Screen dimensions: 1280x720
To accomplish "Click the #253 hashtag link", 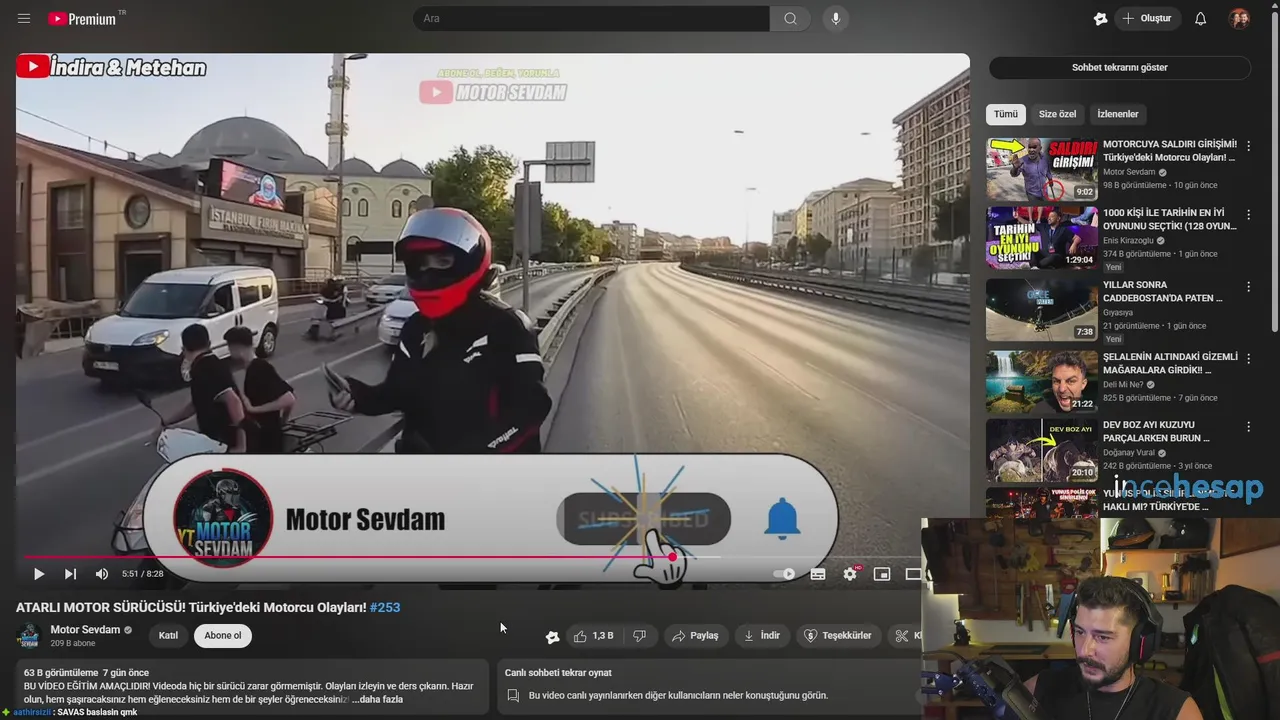I will click(385, 607).
